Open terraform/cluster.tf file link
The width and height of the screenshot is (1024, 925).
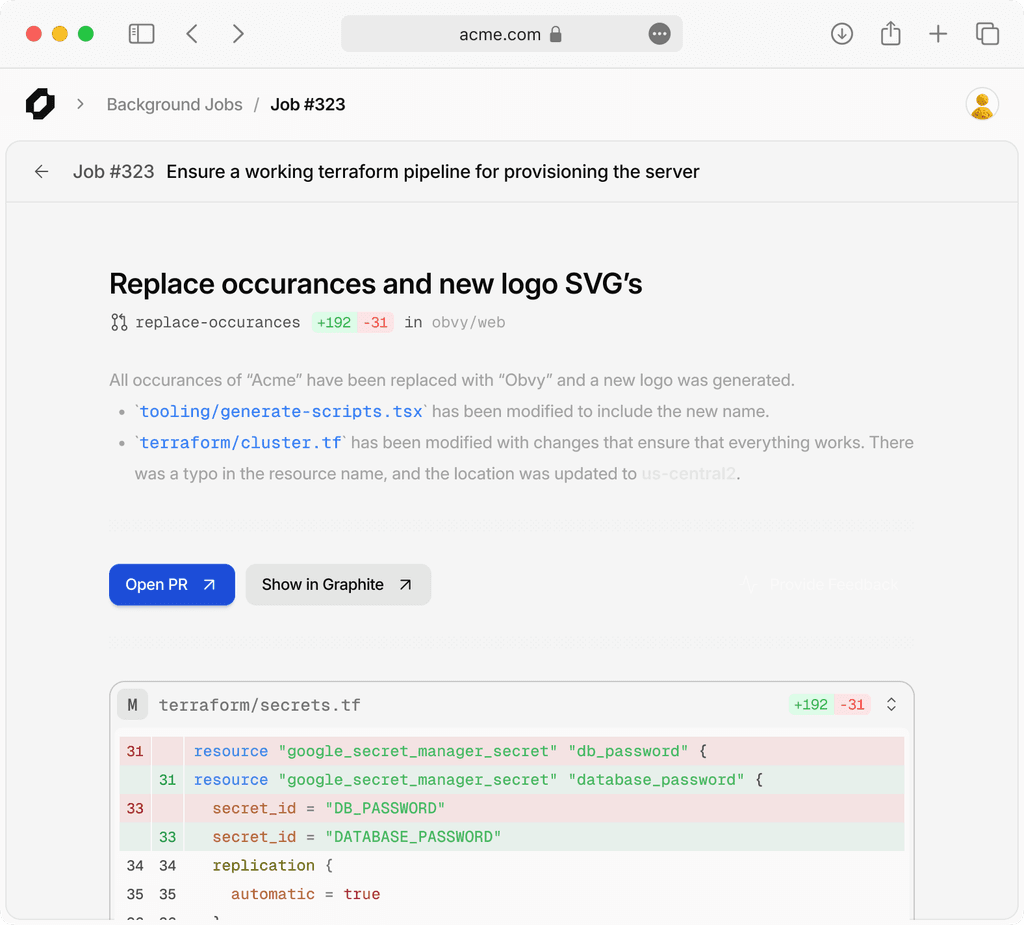point(240,443)
